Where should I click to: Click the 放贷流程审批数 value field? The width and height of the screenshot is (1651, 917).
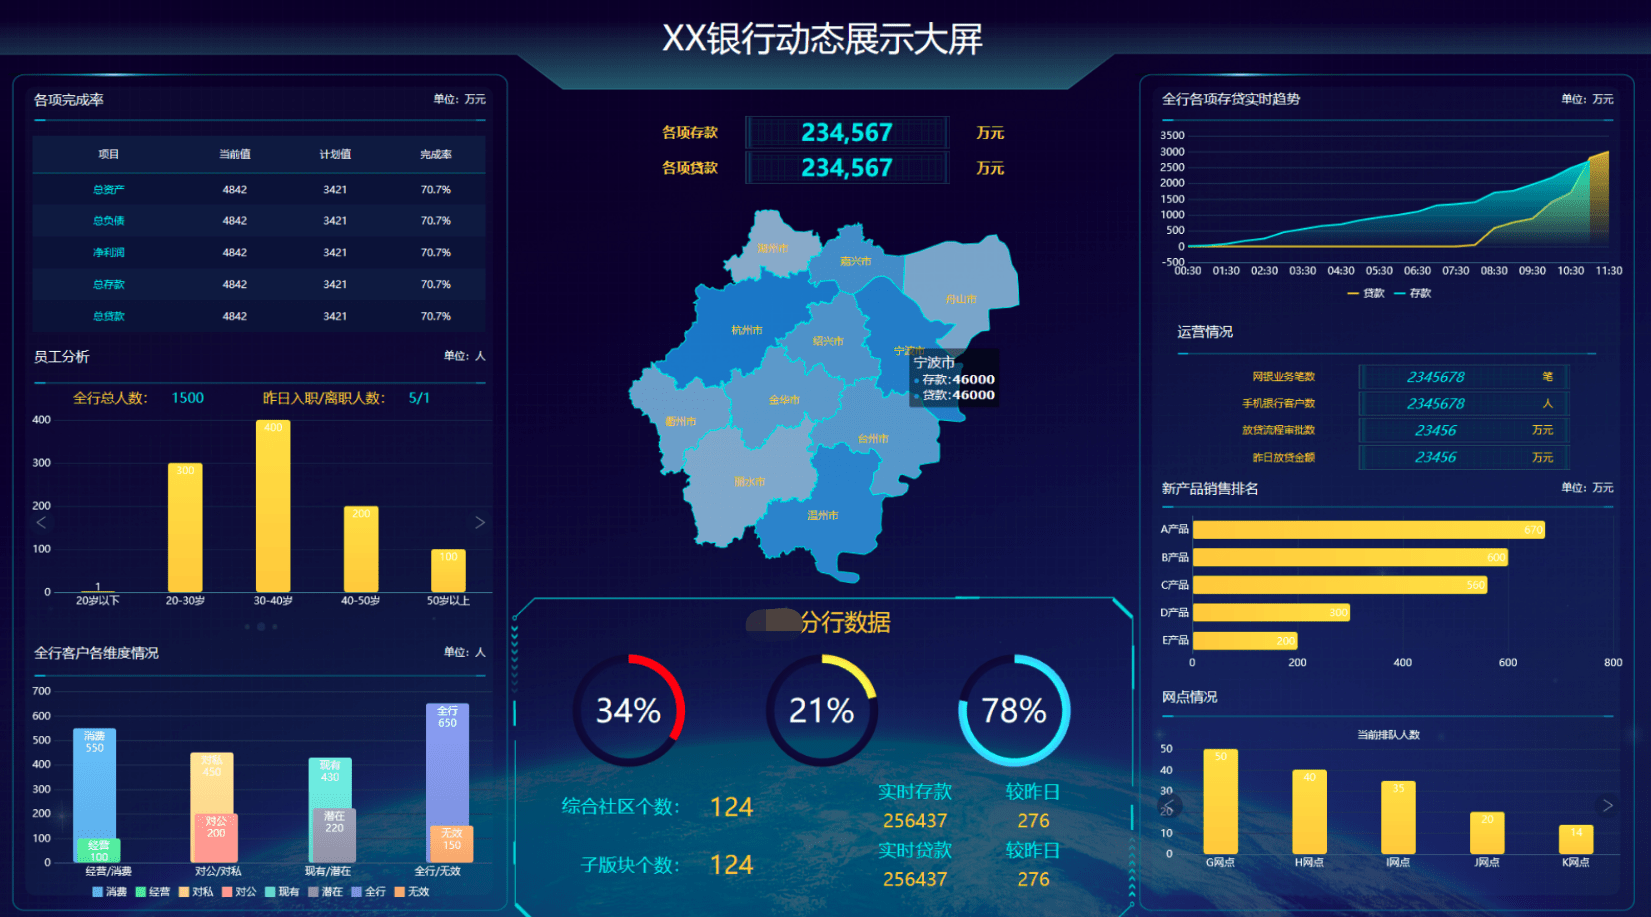1464,430
